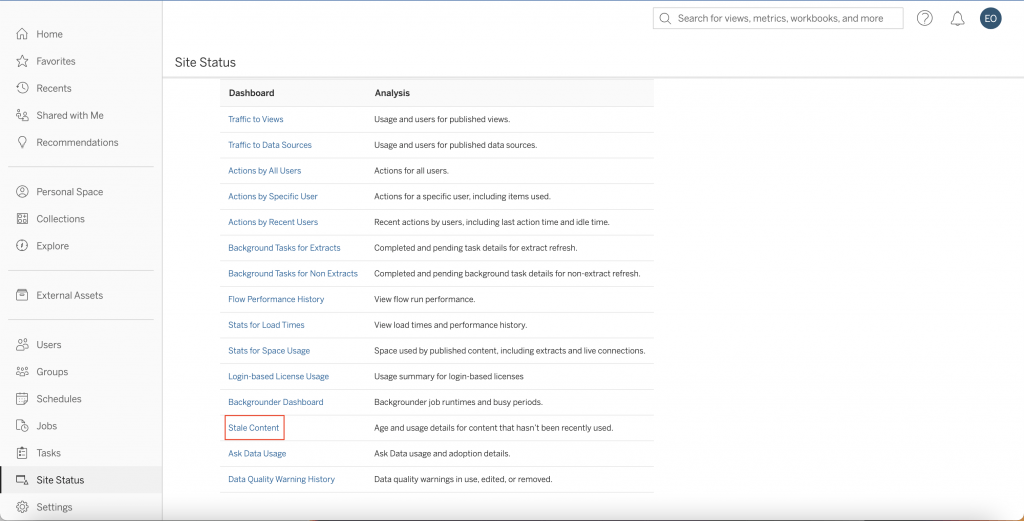Open Login-based License Usage dashboard

pyautogui.click(x=278, y=376)
